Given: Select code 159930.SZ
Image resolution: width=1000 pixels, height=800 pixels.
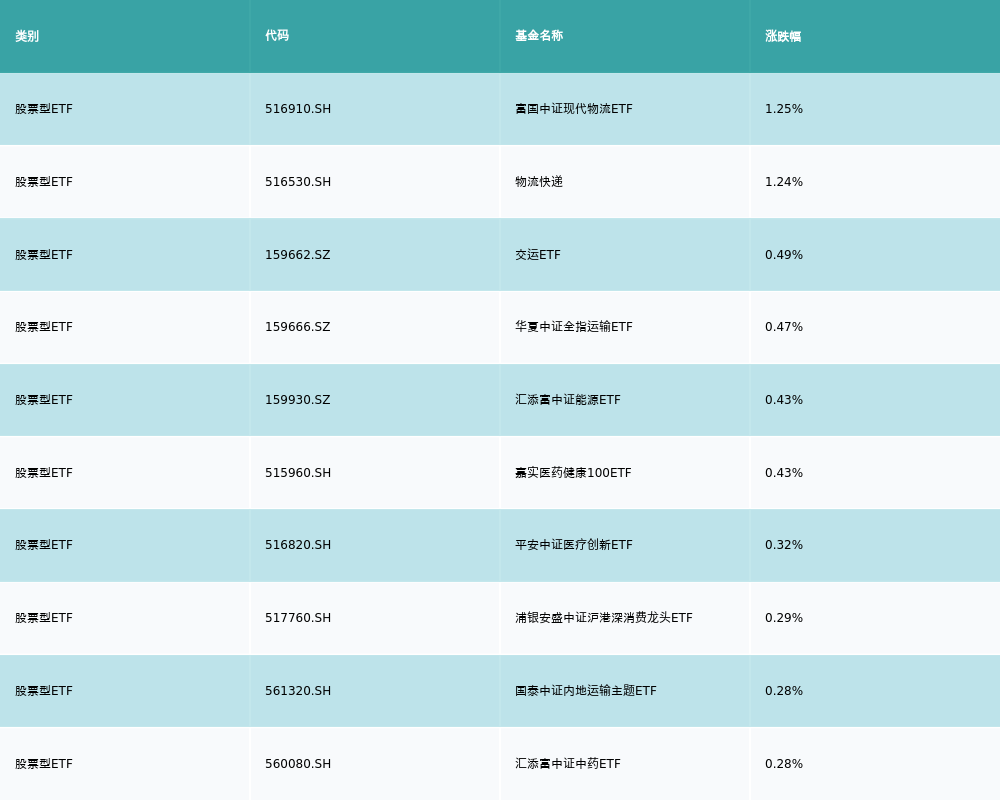Looking at the screenshot, I should tap(298, 400).
